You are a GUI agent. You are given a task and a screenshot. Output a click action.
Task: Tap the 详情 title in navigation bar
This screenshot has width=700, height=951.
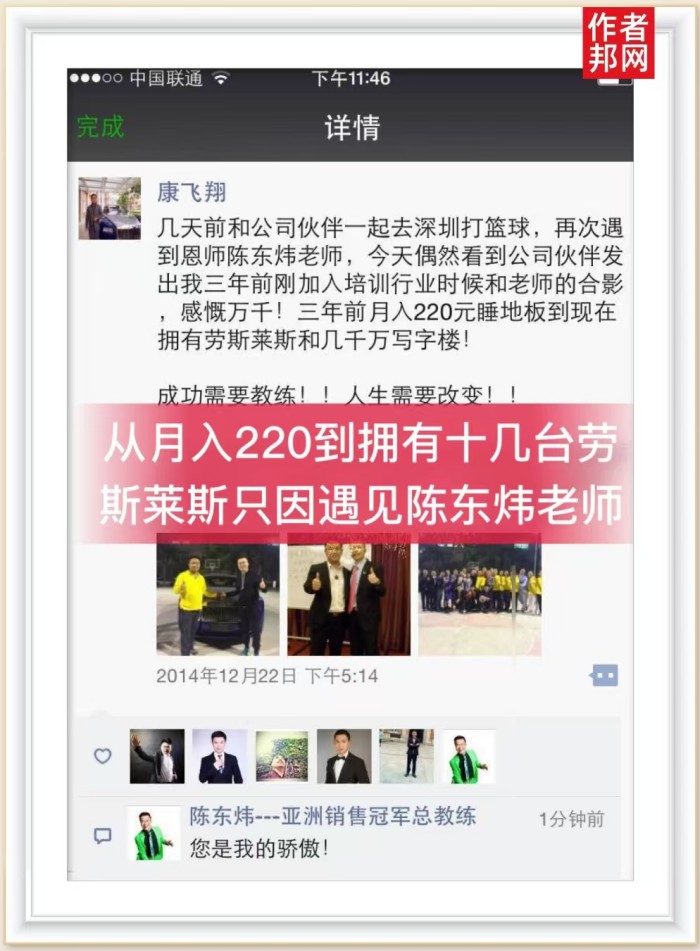pos(352,127)
